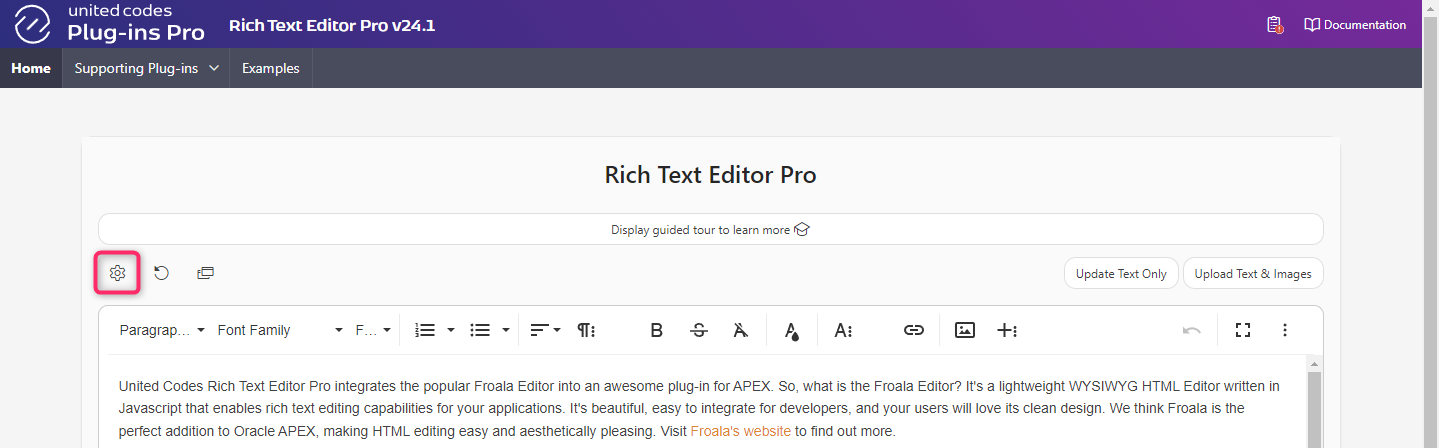
Task: Toggle strikethrough formatting
Action: [699, 330]
